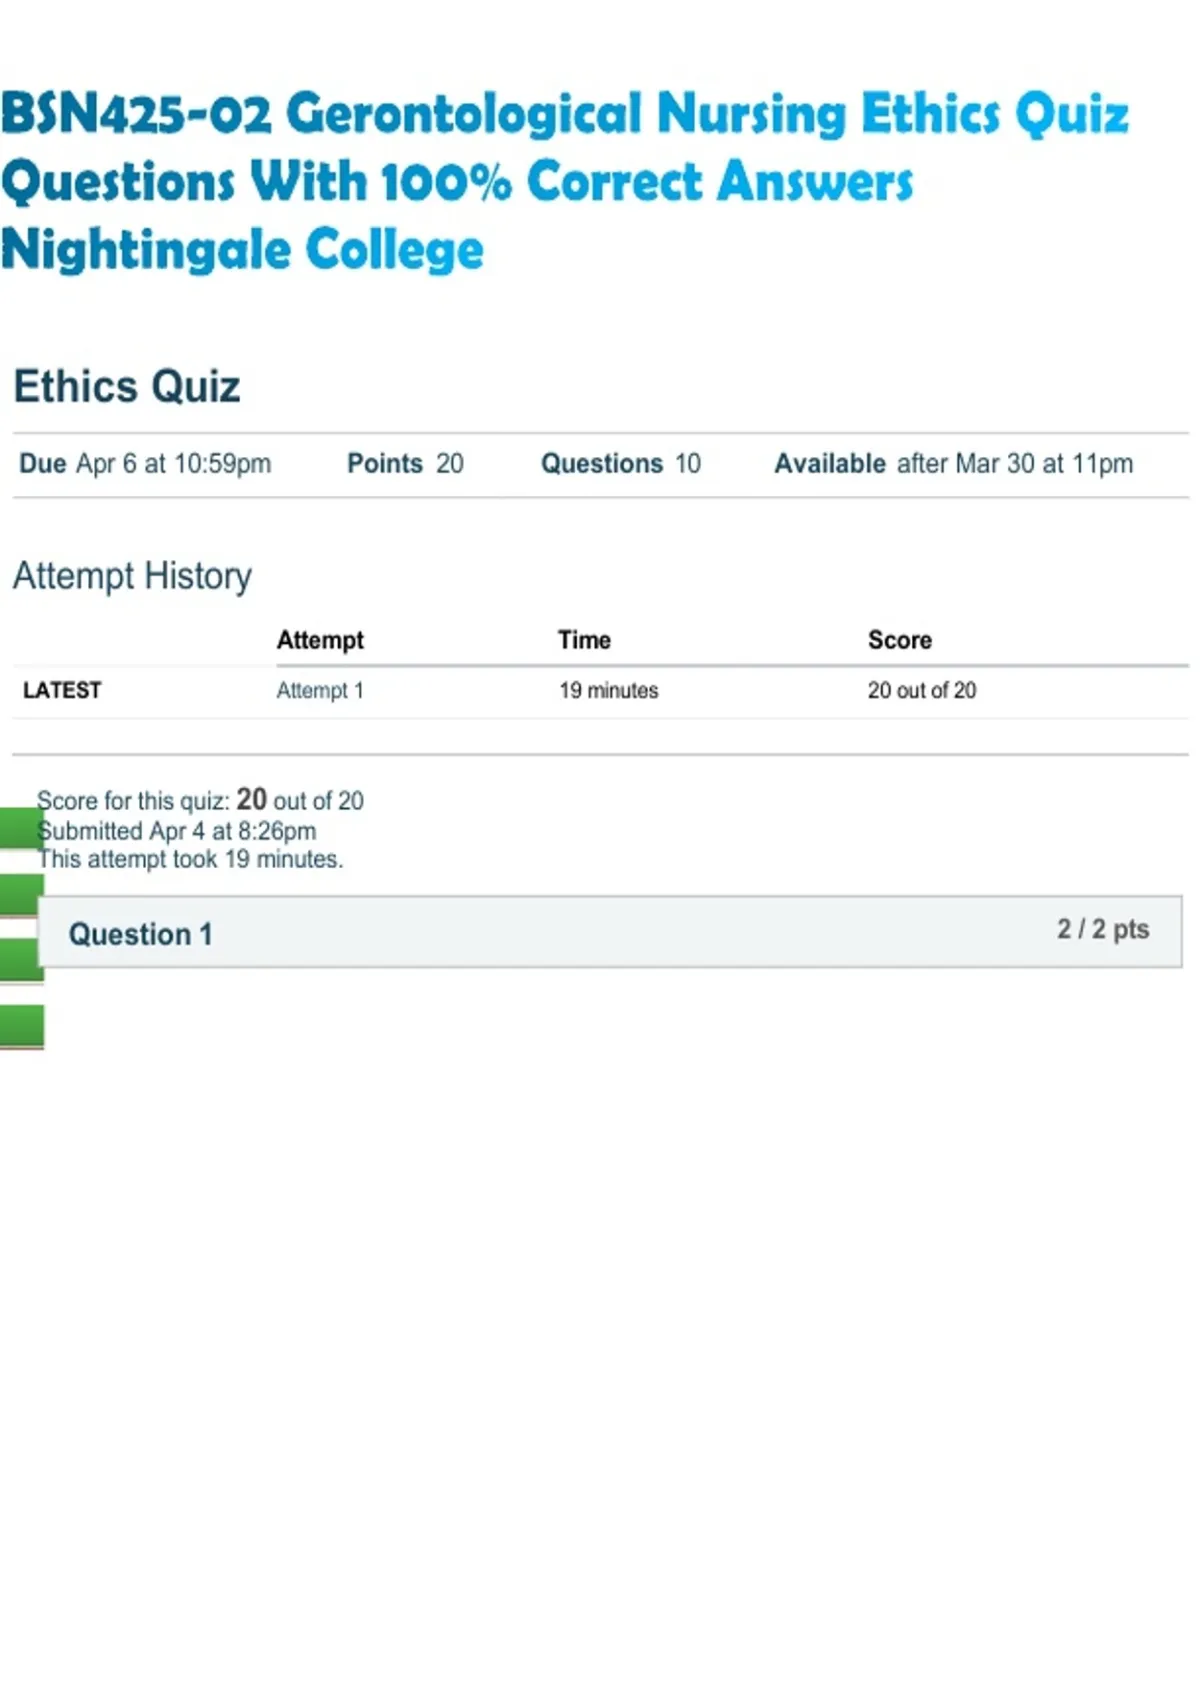Click the 19 minutes time cell
Viewport: 1200px width, 1700px height.
[608, 690]
